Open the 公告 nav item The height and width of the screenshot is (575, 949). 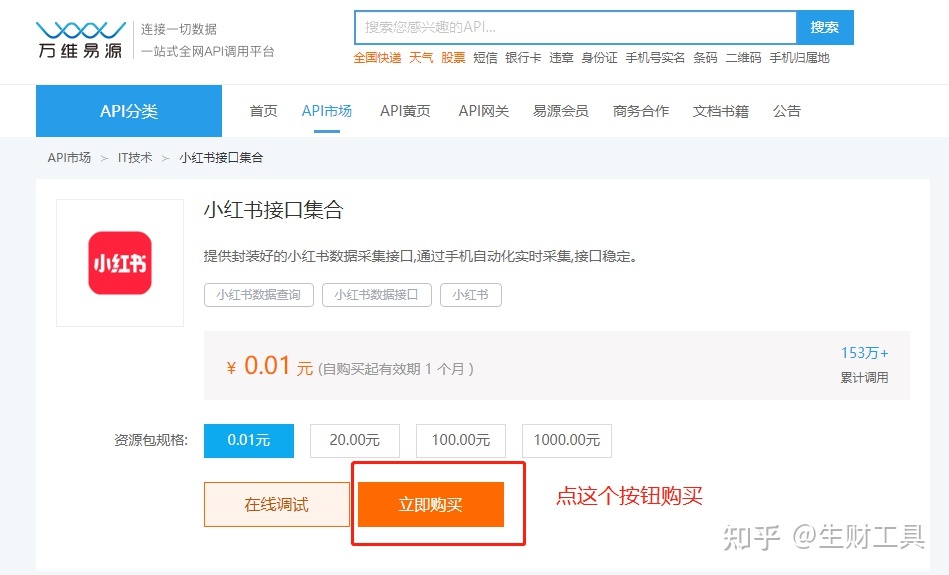(787, 111)
